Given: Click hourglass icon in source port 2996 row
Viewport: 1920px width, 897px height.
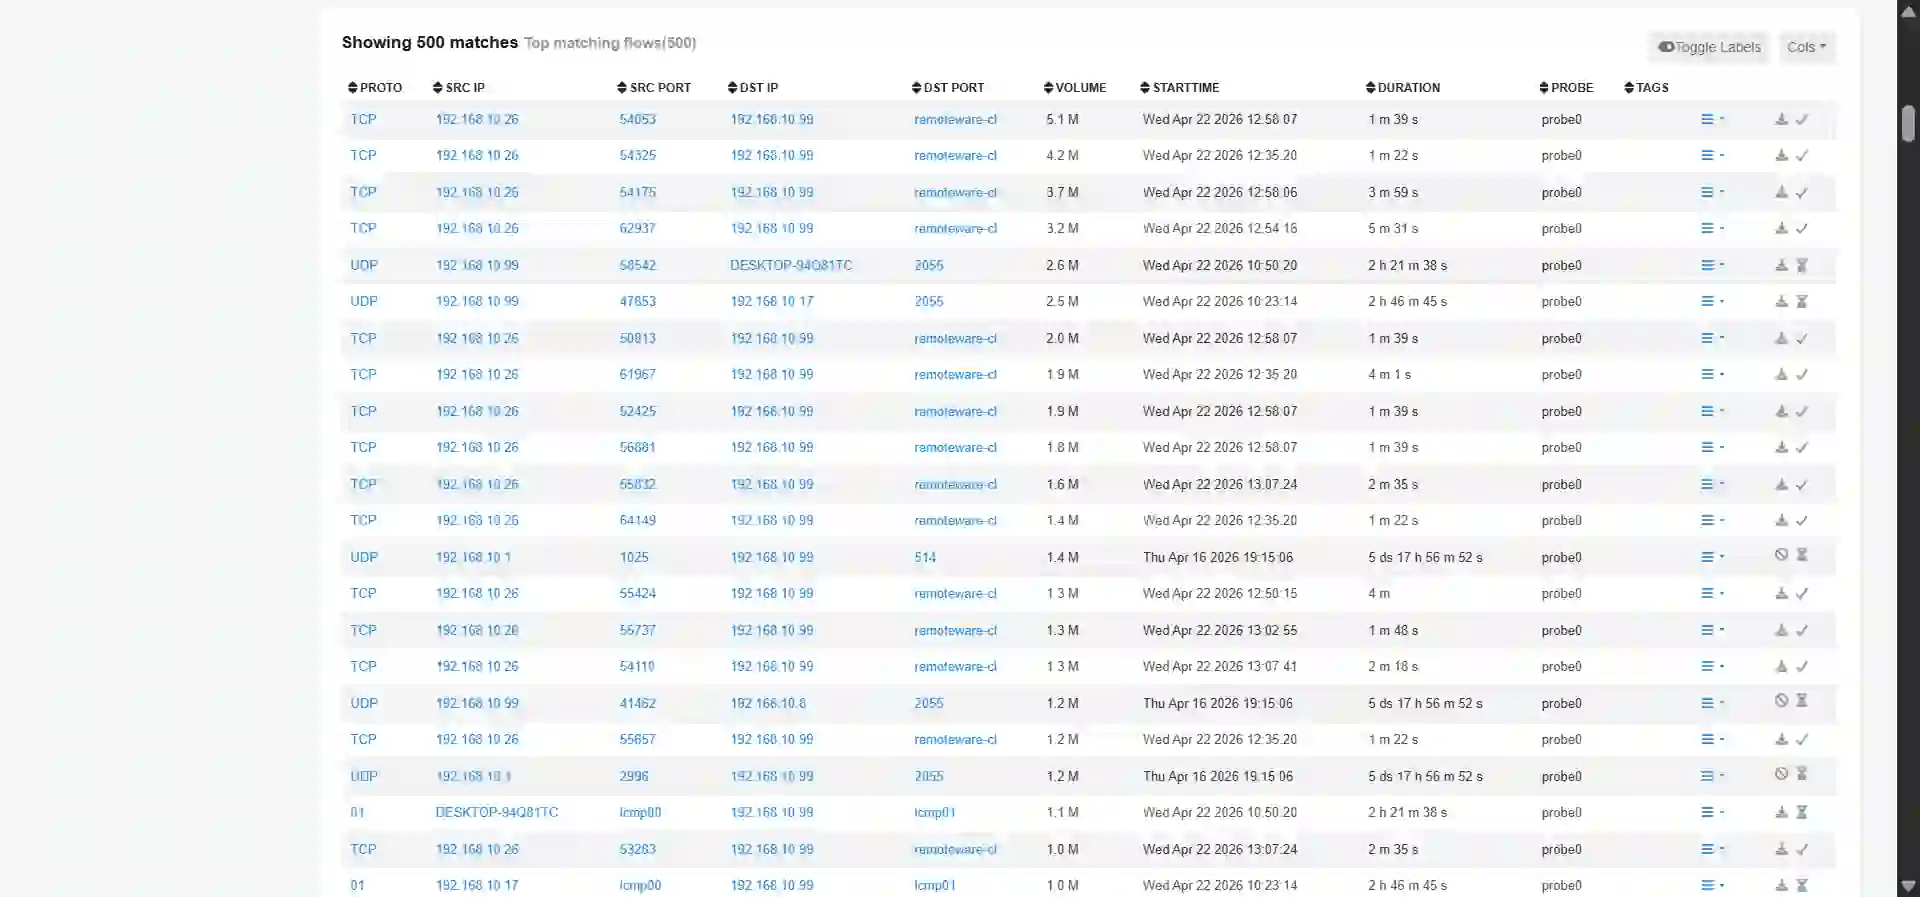Looking at the screenshot, I should click(x=1802, y=774).
